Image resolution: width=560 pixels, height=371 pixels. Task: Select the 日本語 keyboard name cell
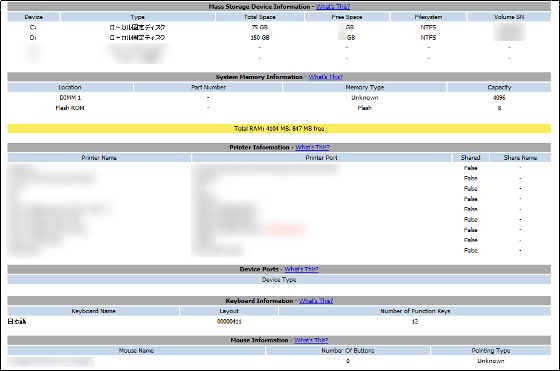pos(17,321)
